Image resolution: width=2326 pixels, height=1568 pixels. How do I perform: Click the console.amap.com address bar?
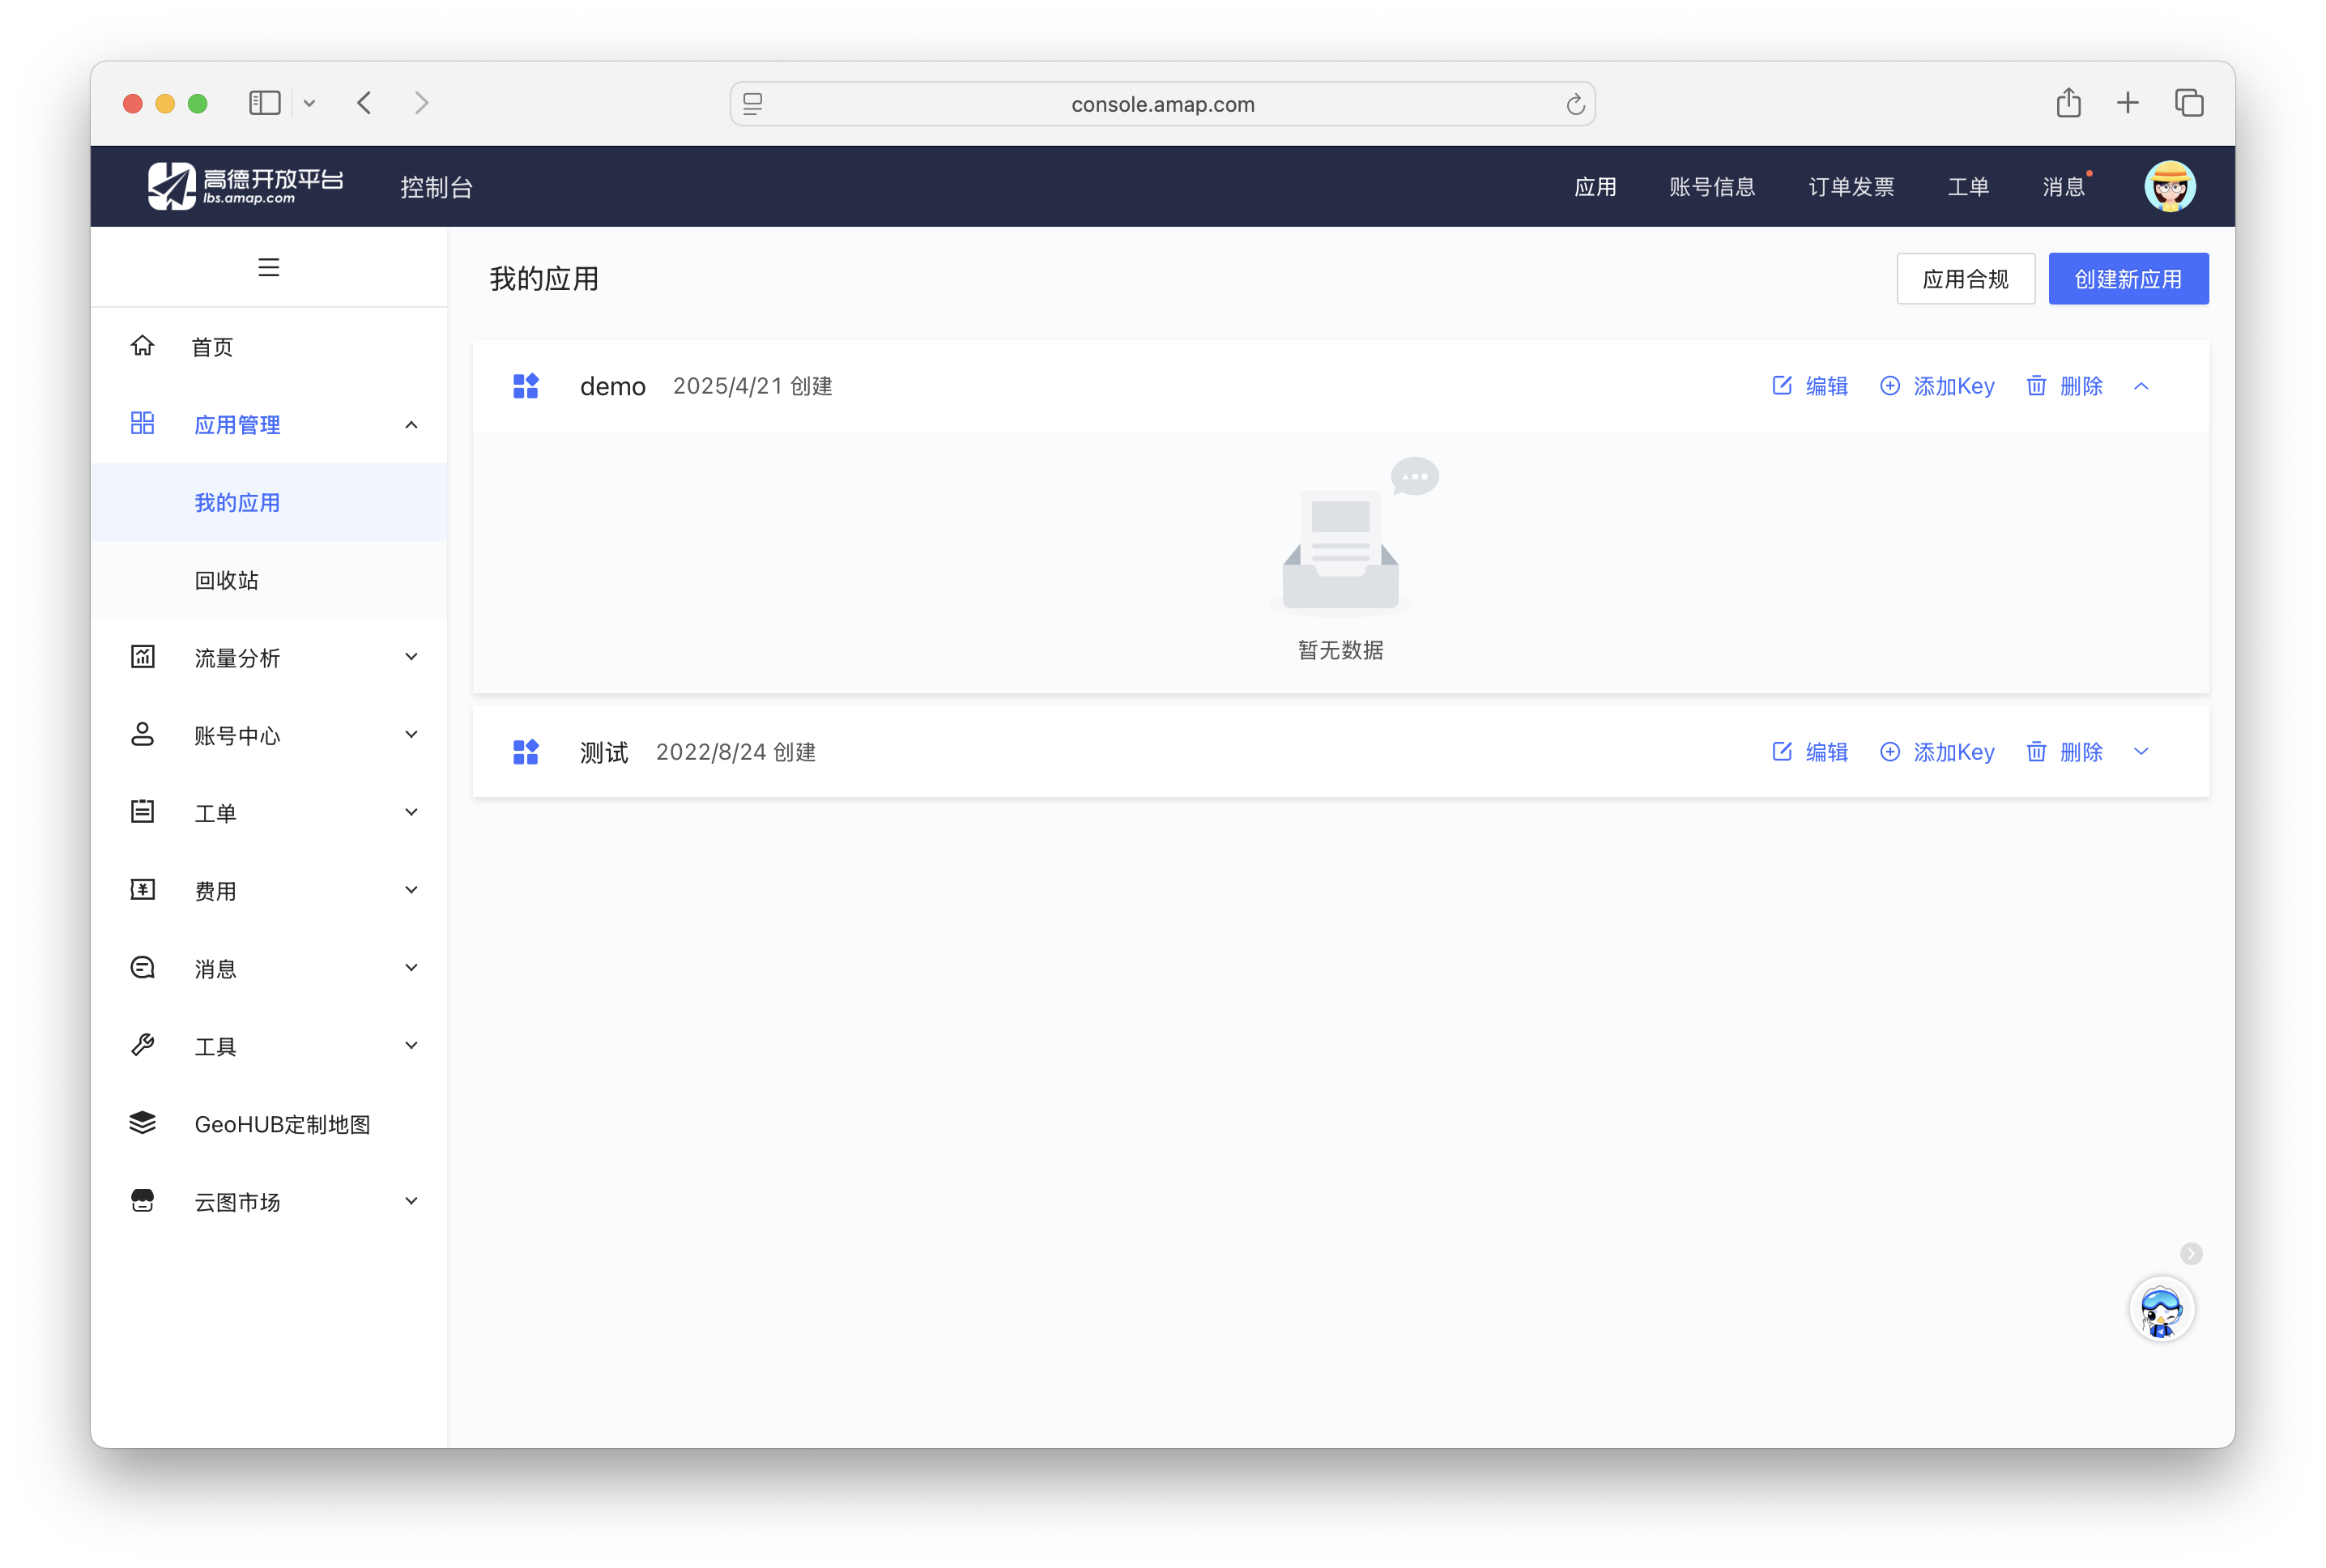coord(1162,104)
